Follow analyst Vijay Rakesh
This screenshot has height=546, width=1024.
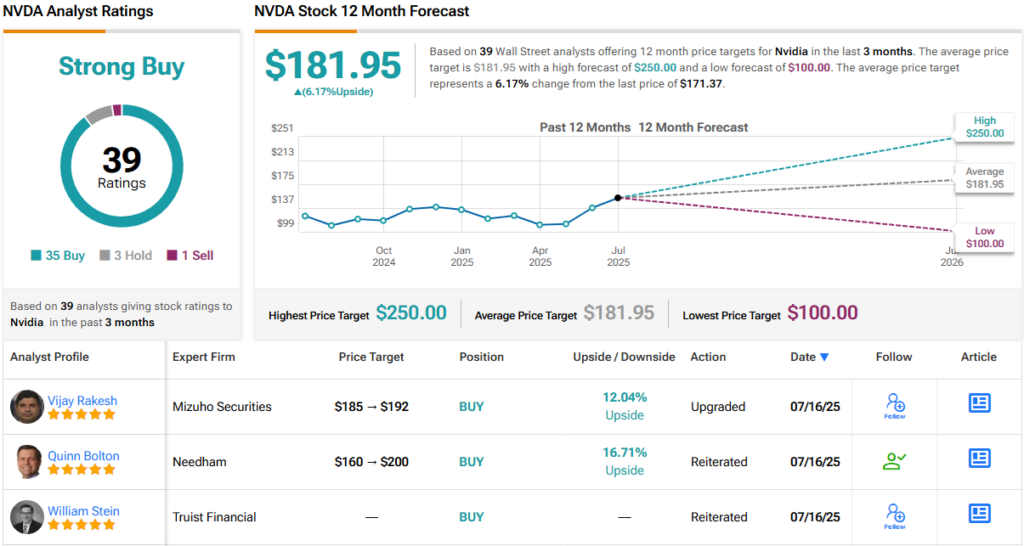894,405
